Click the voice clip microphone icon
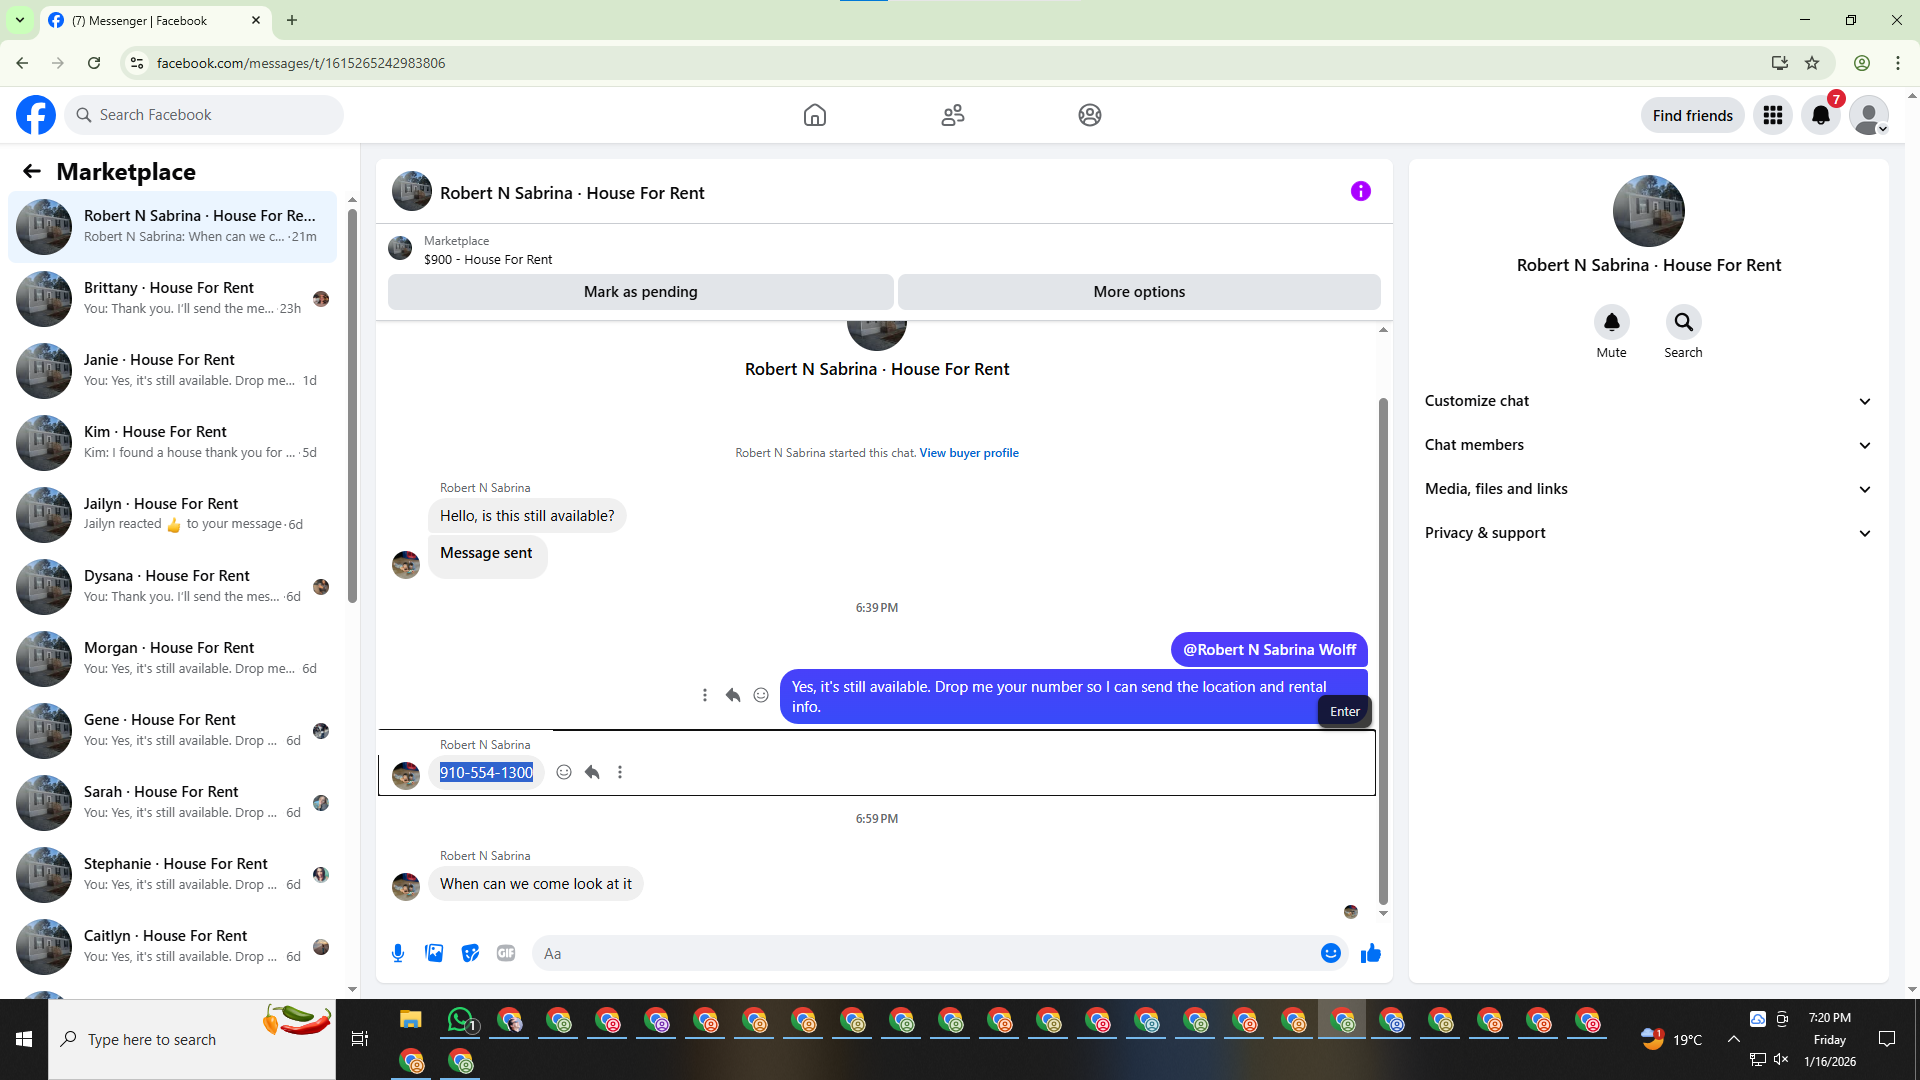Screen dimensions: 1920x1080 click(x=398, y=953)
